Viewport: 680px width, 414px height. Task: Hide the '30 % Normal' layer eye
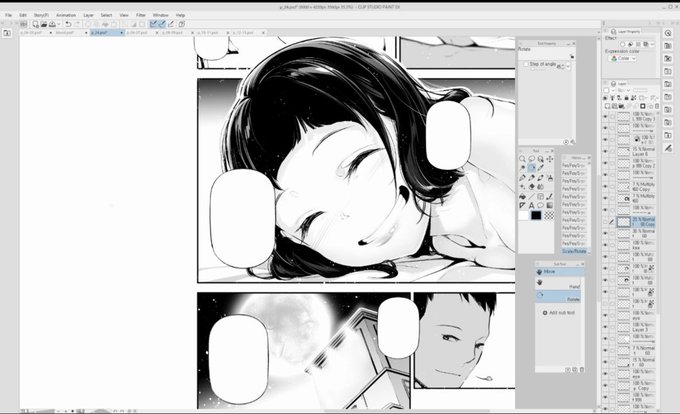[x=605, y=233]
